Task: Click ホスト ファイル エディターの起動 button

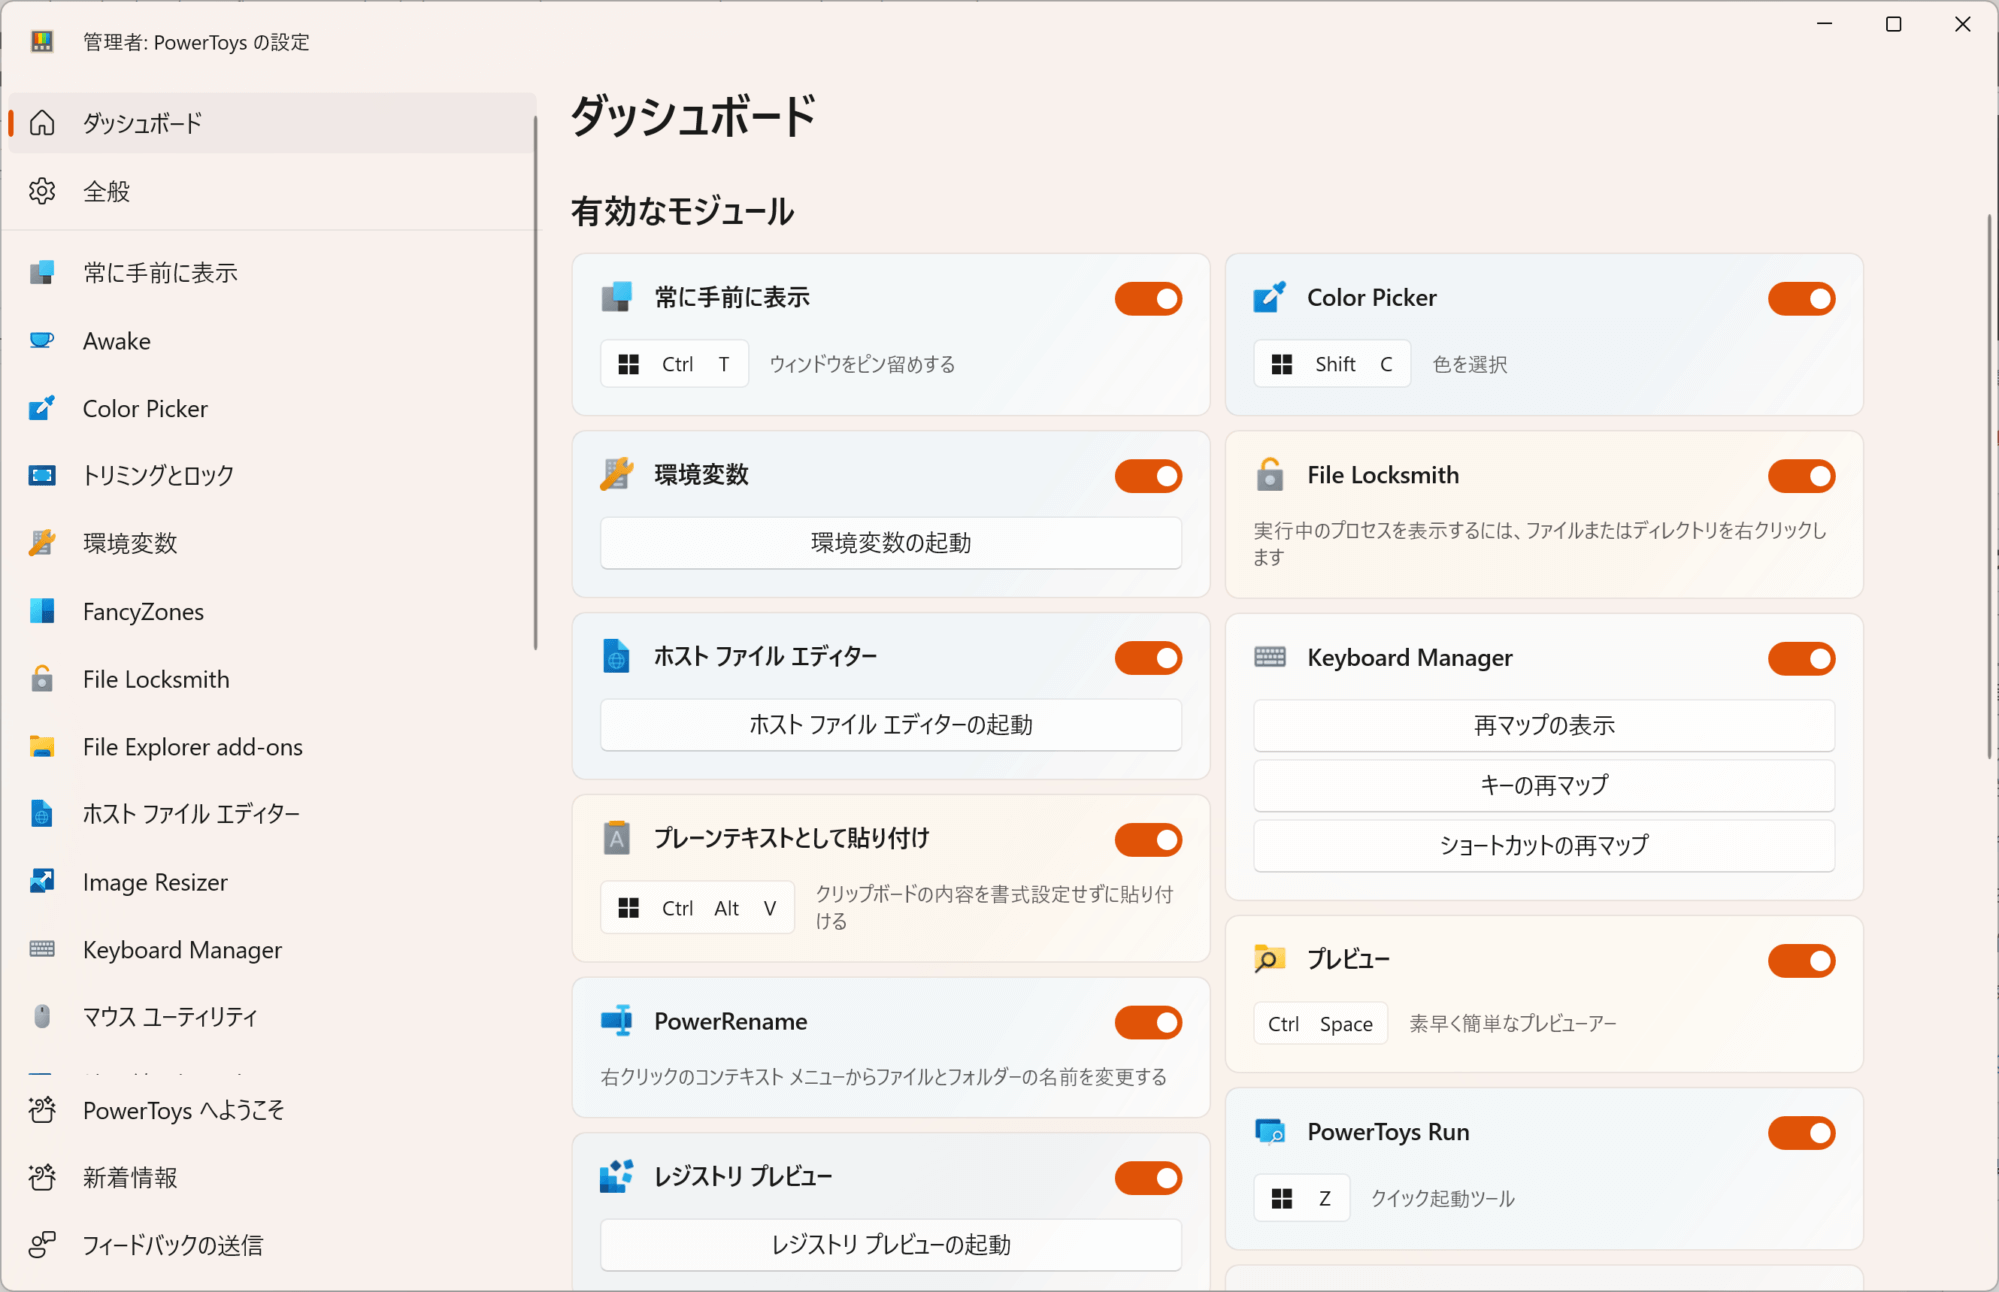Action: click(x=892, y=724)
